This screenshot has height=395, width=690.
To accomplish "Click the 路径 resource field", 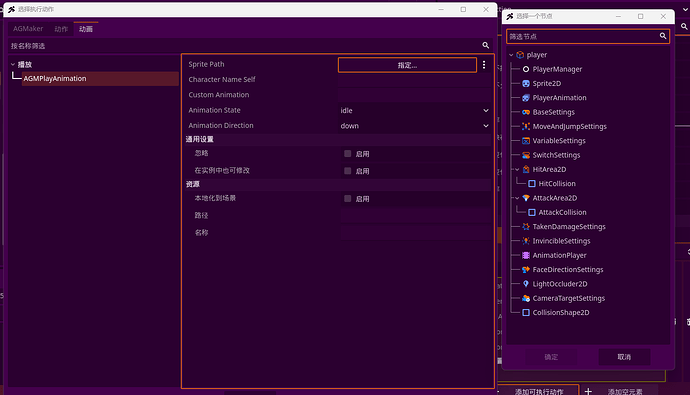I will 415,215.
